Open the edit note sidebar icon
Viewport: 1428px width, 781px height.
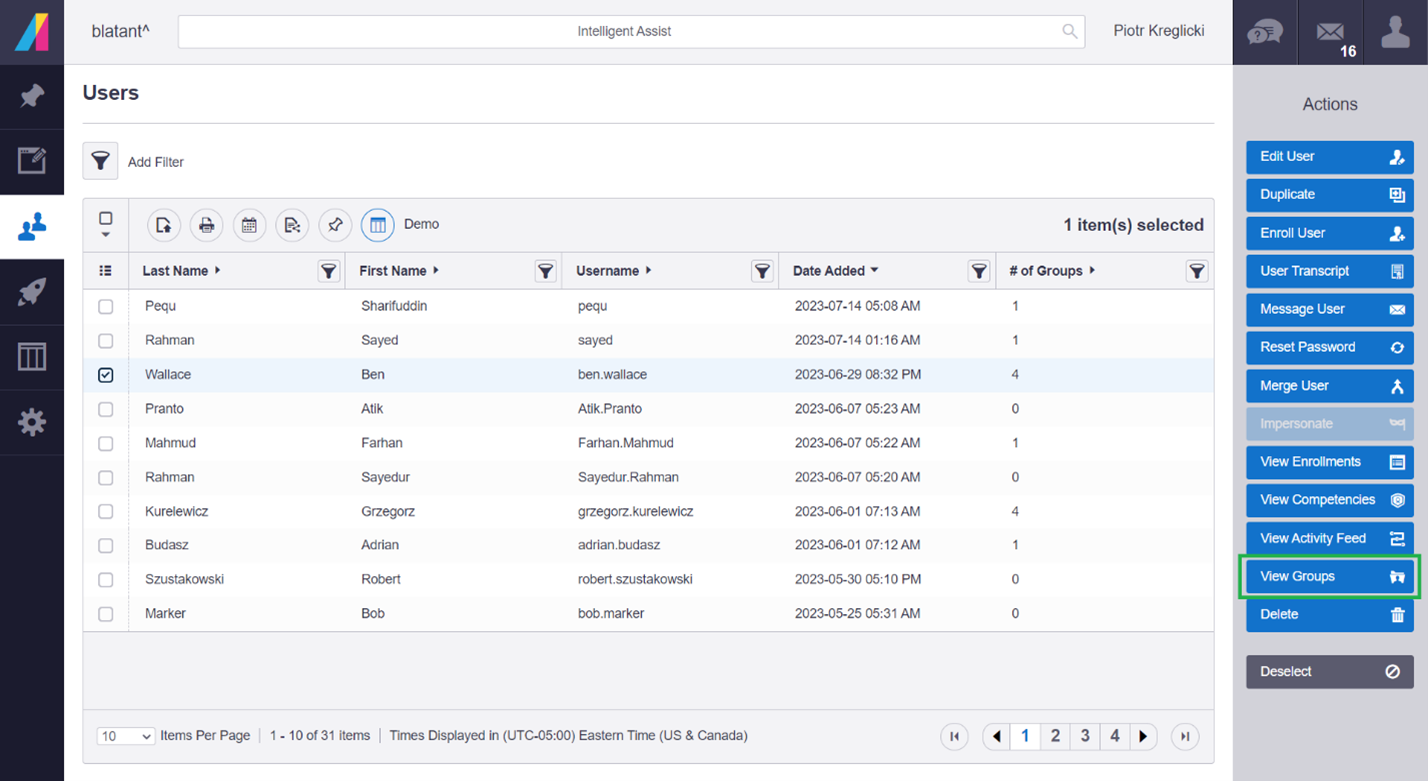tap(32, 161)
